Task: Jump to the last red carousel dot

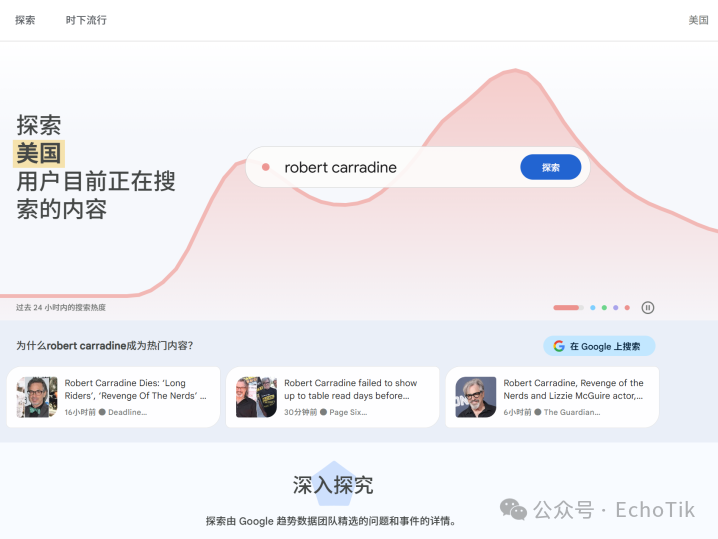Action: click(x=627, y=308)
